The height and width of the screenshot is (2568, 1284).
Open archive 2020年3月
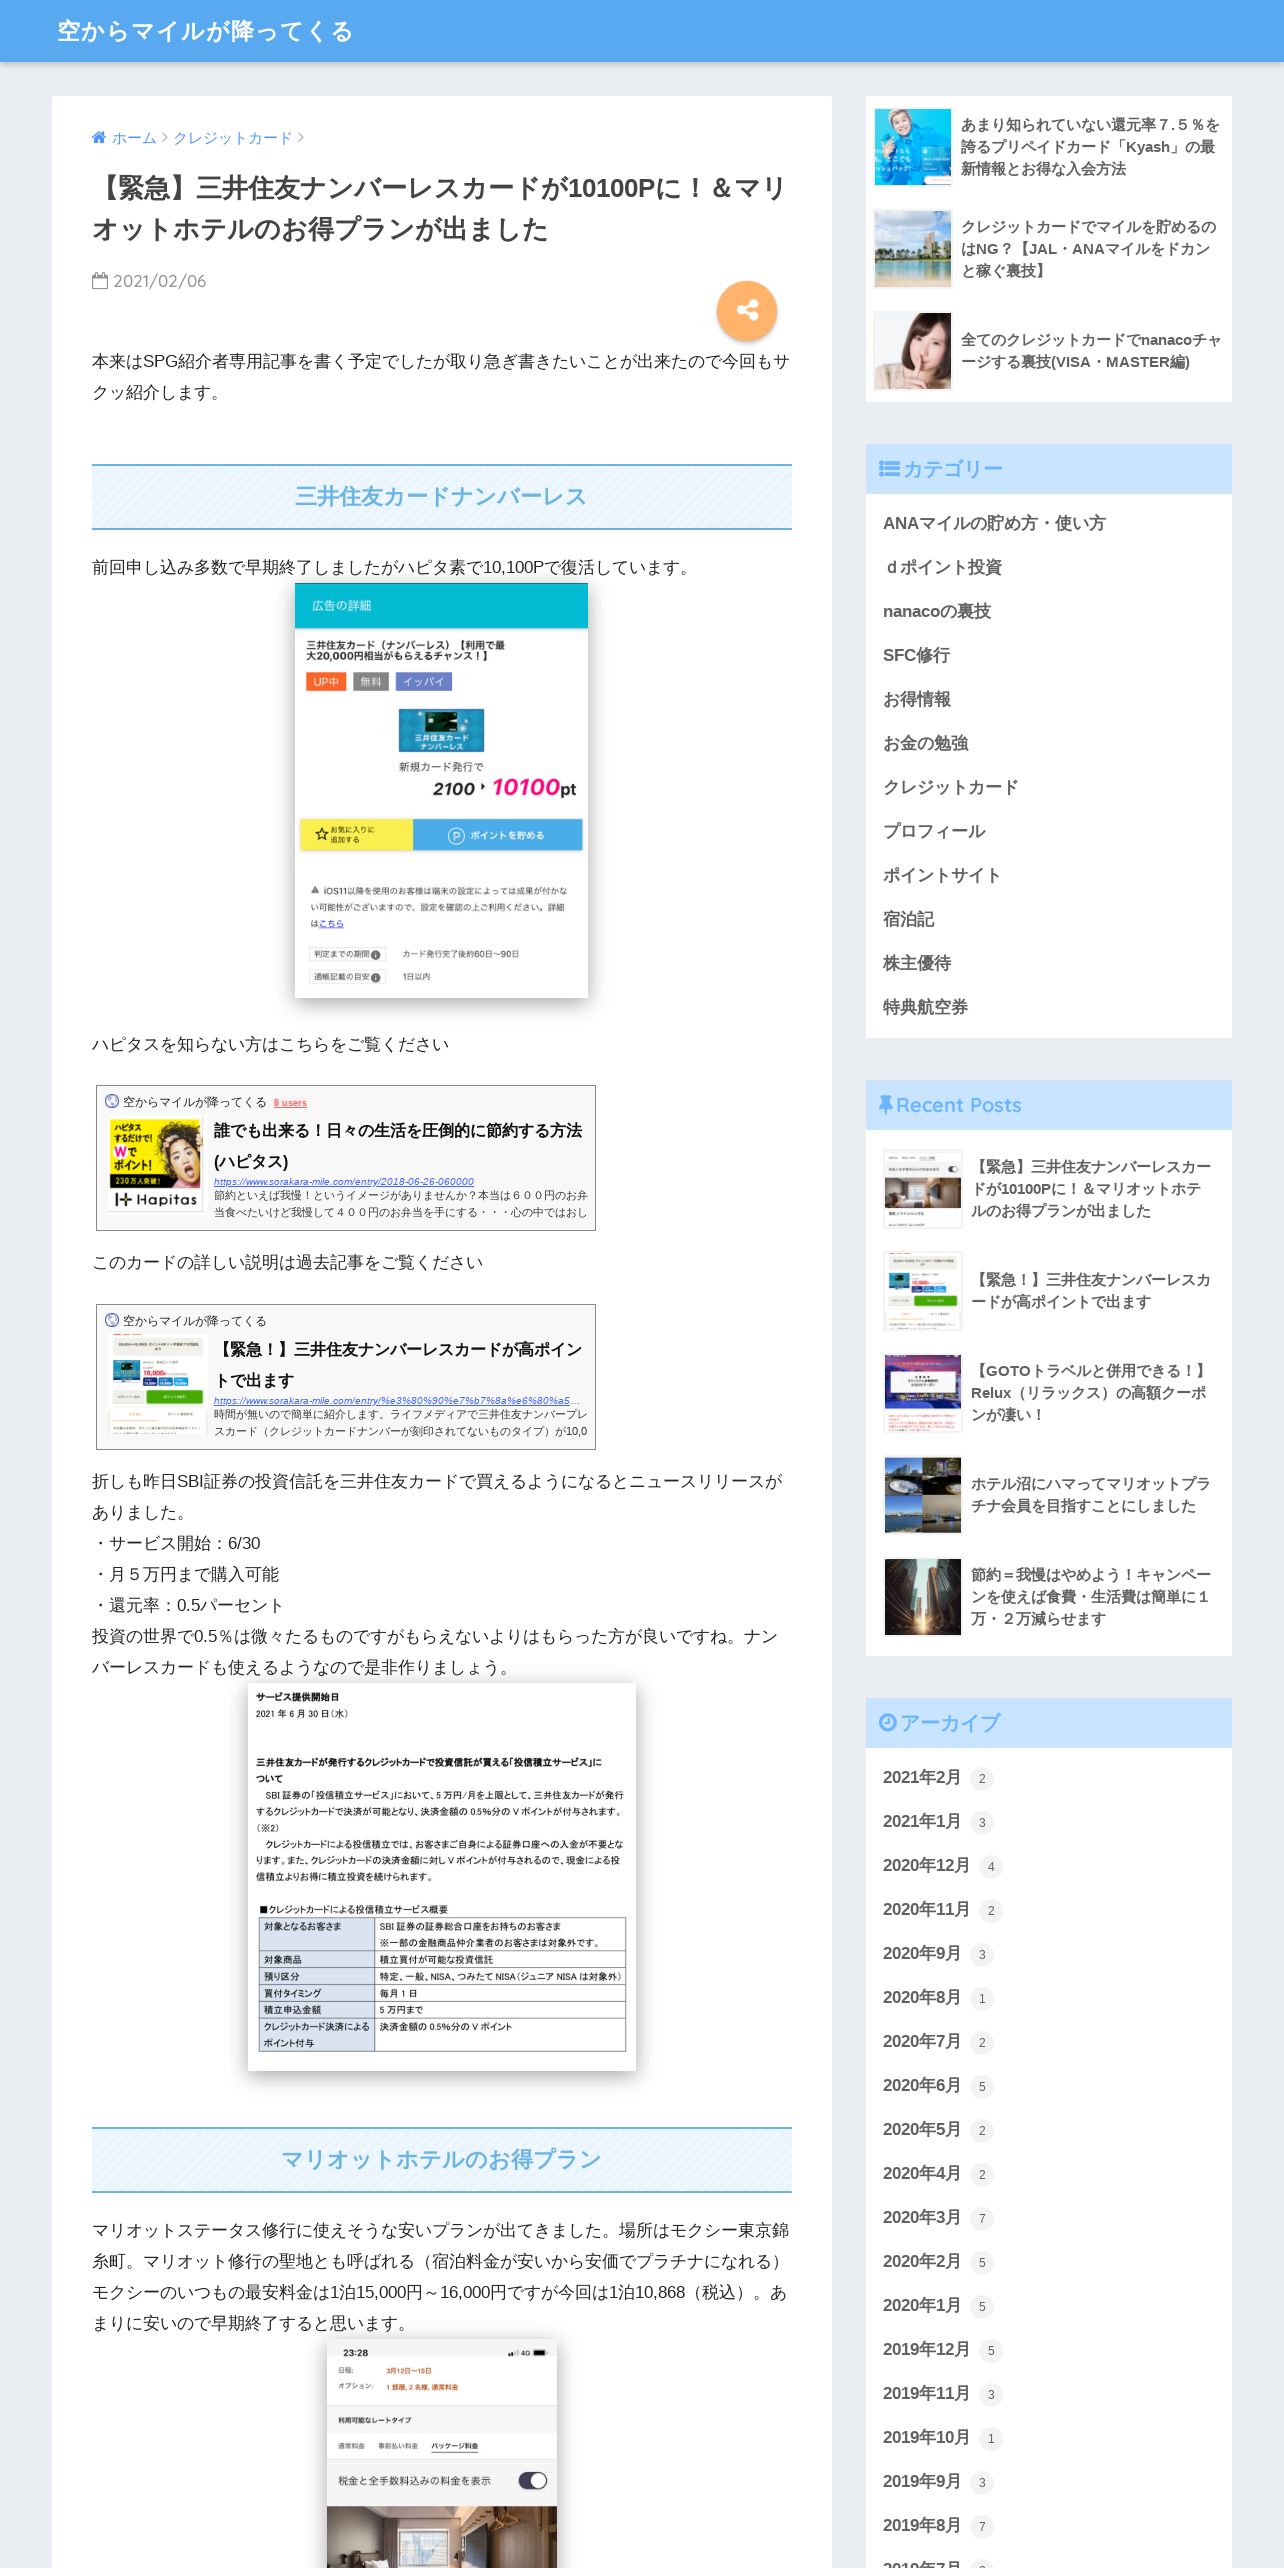click(x=921, y=2217)
